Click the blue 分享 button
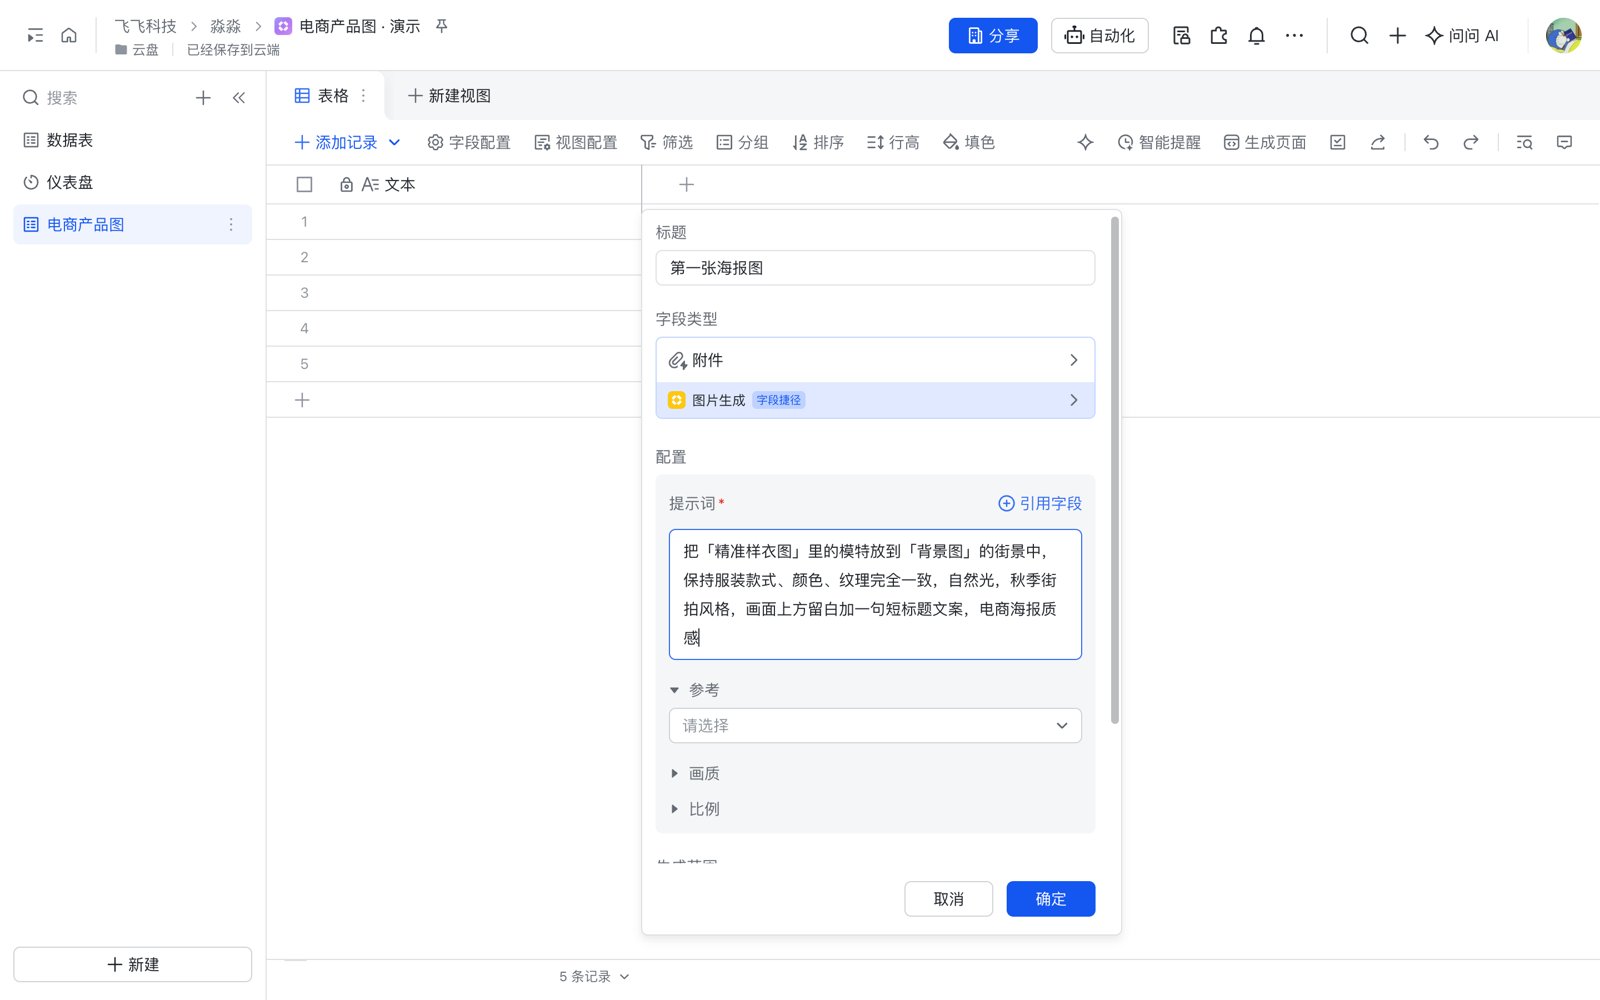The height and width of the screenshot is (1000, 1600). tap(993, 36)
